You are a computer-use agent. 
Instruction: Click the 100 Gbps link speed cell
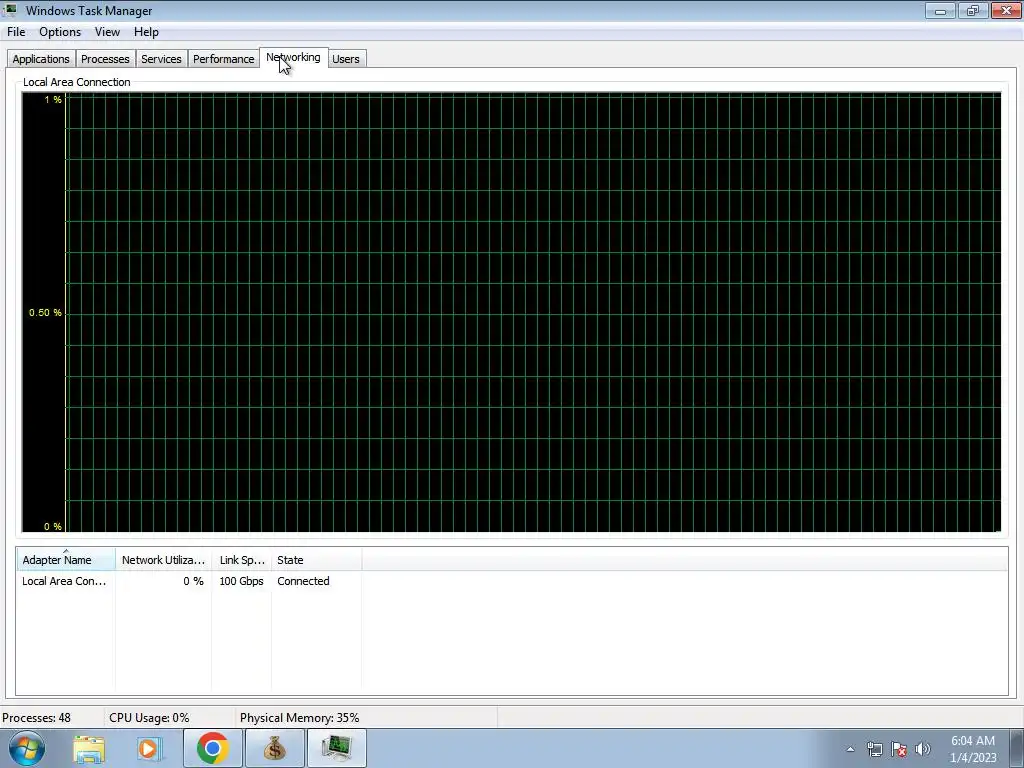242,581
